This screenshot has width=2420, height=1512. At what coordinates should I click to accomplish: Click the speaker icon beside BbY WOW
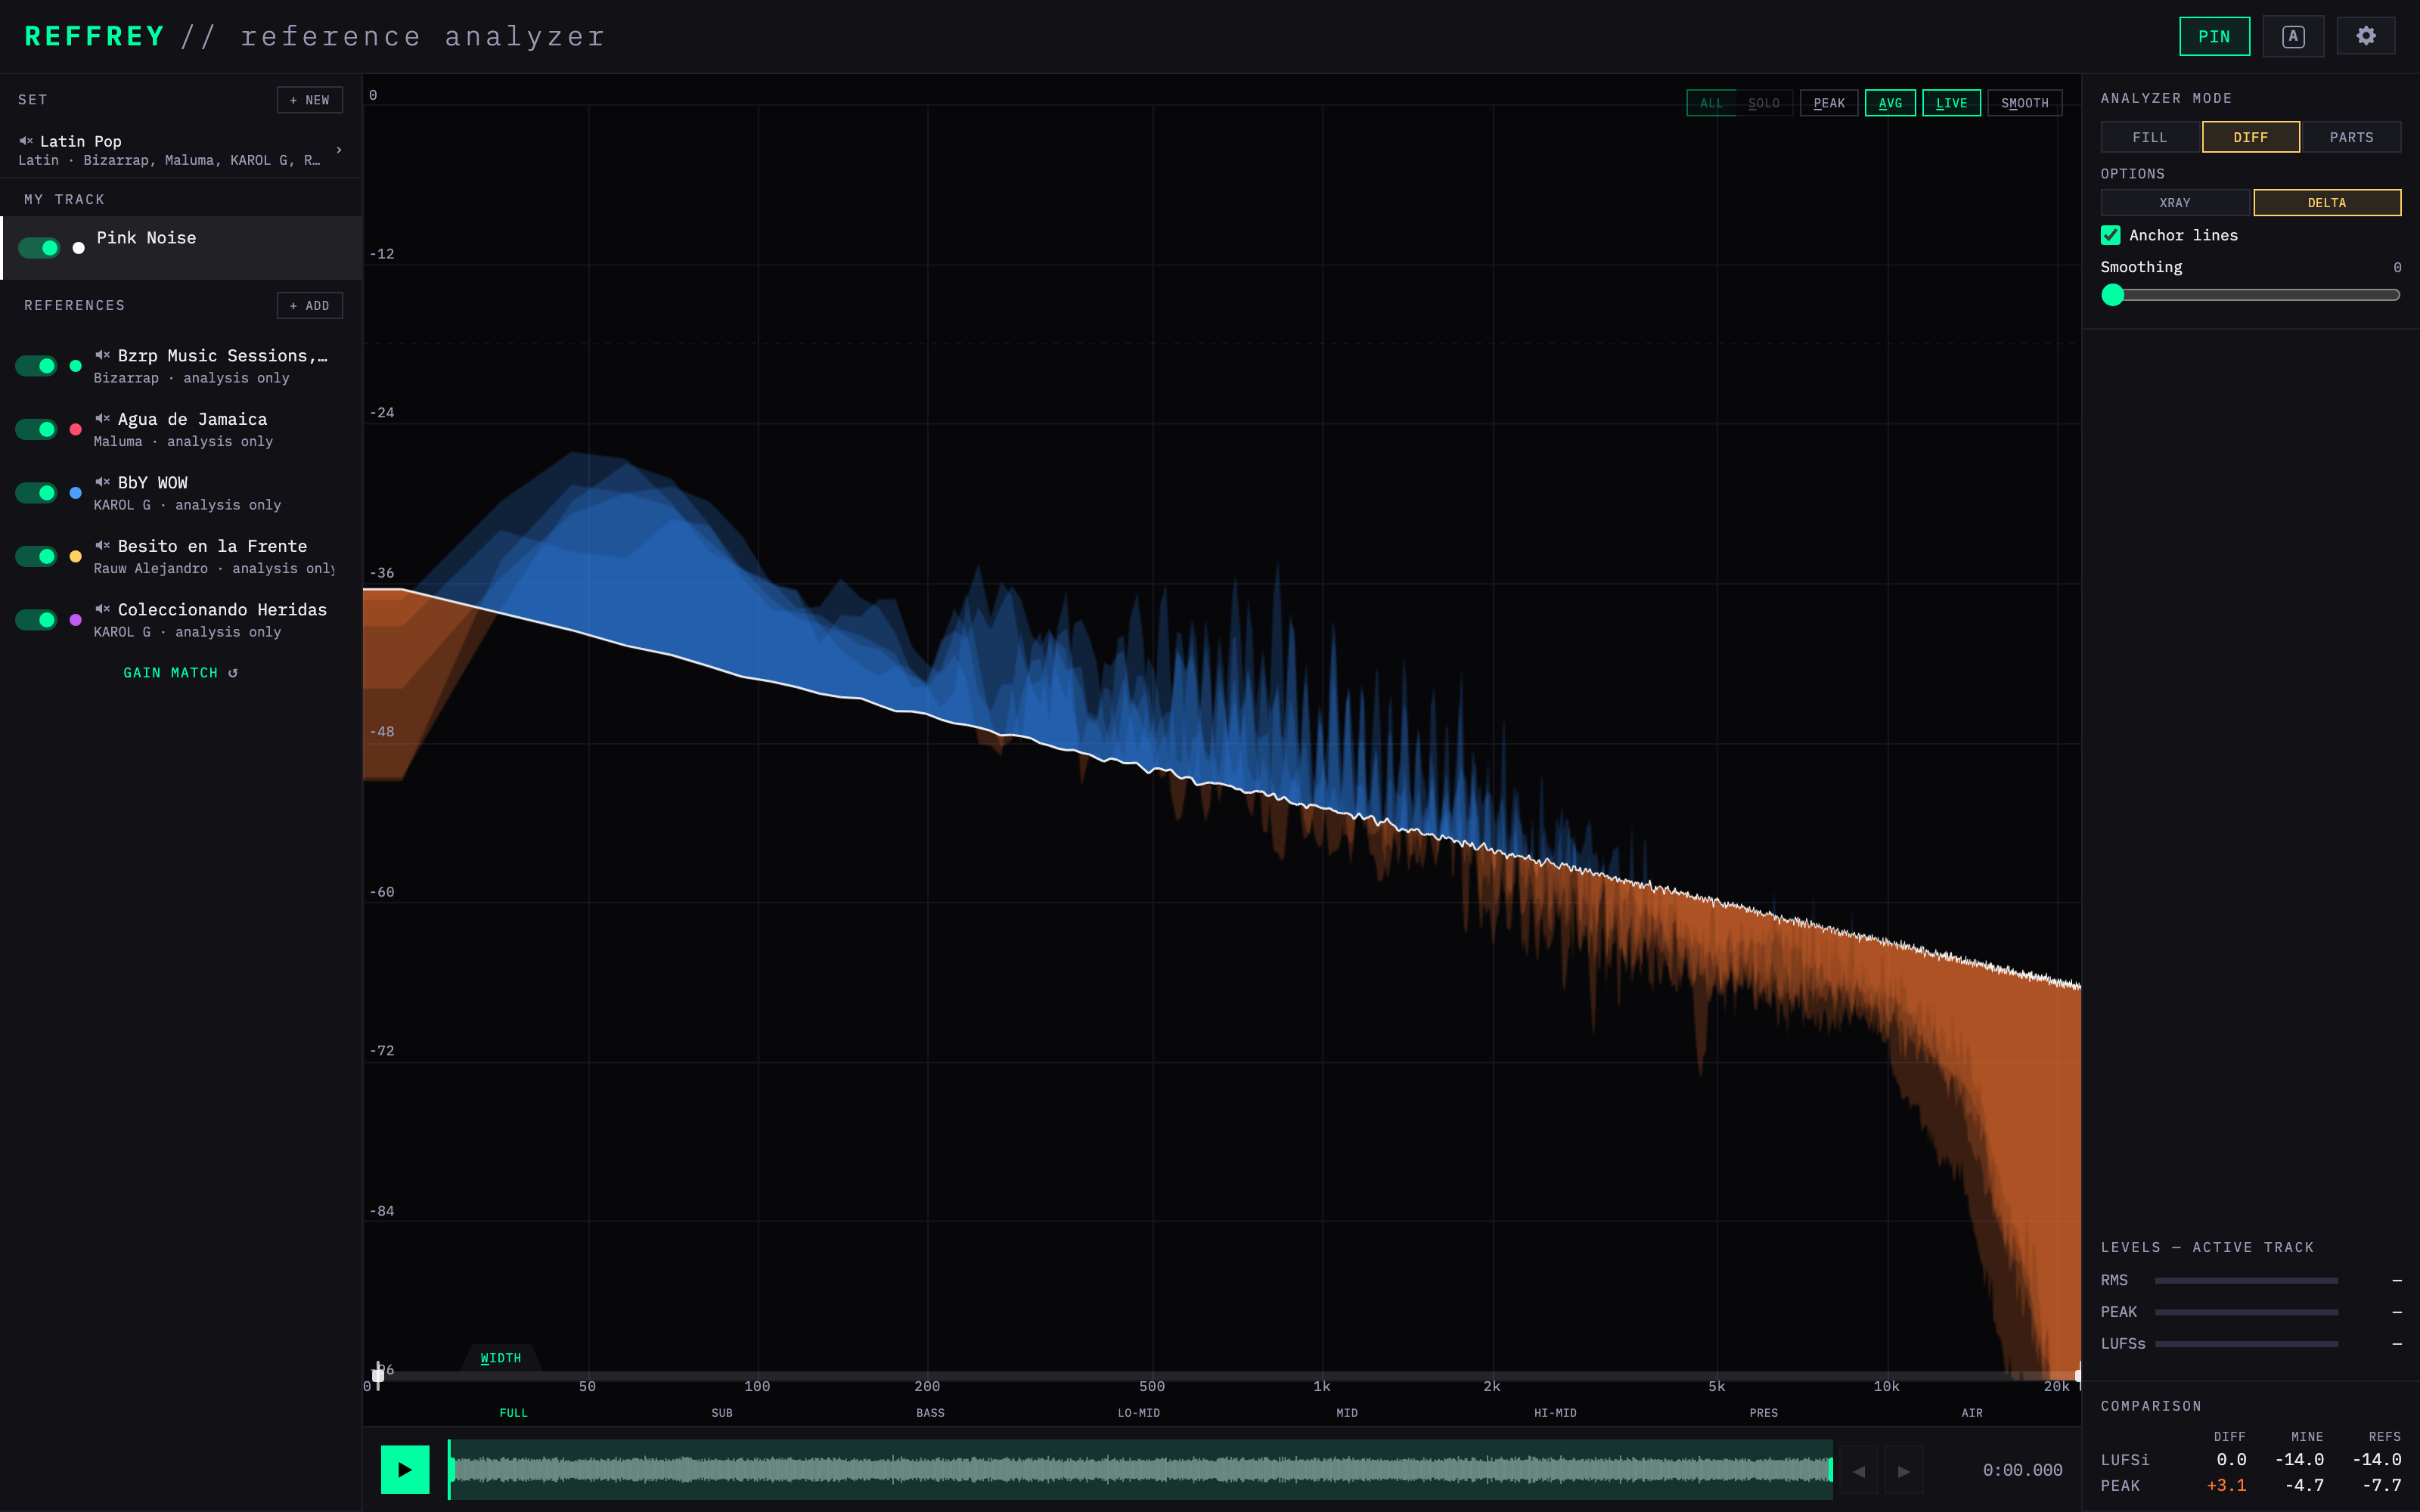coord(102,482)
